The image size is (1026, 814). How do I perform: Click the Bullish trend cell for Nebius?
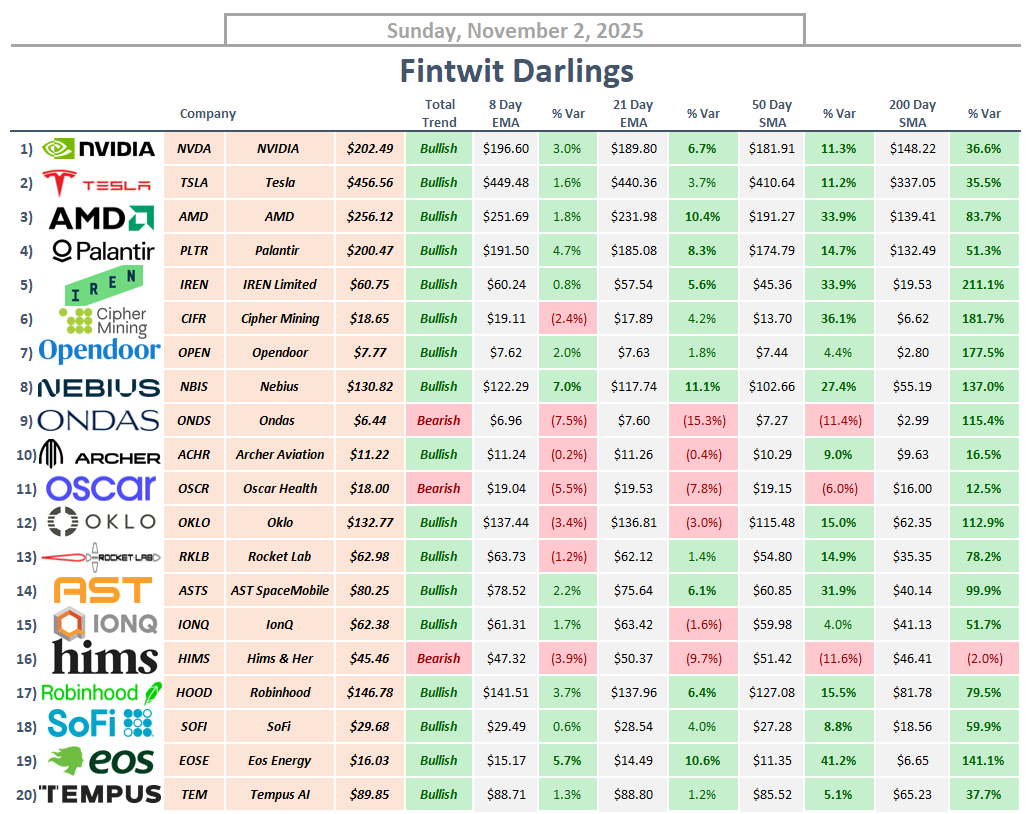tap(439, 387)
